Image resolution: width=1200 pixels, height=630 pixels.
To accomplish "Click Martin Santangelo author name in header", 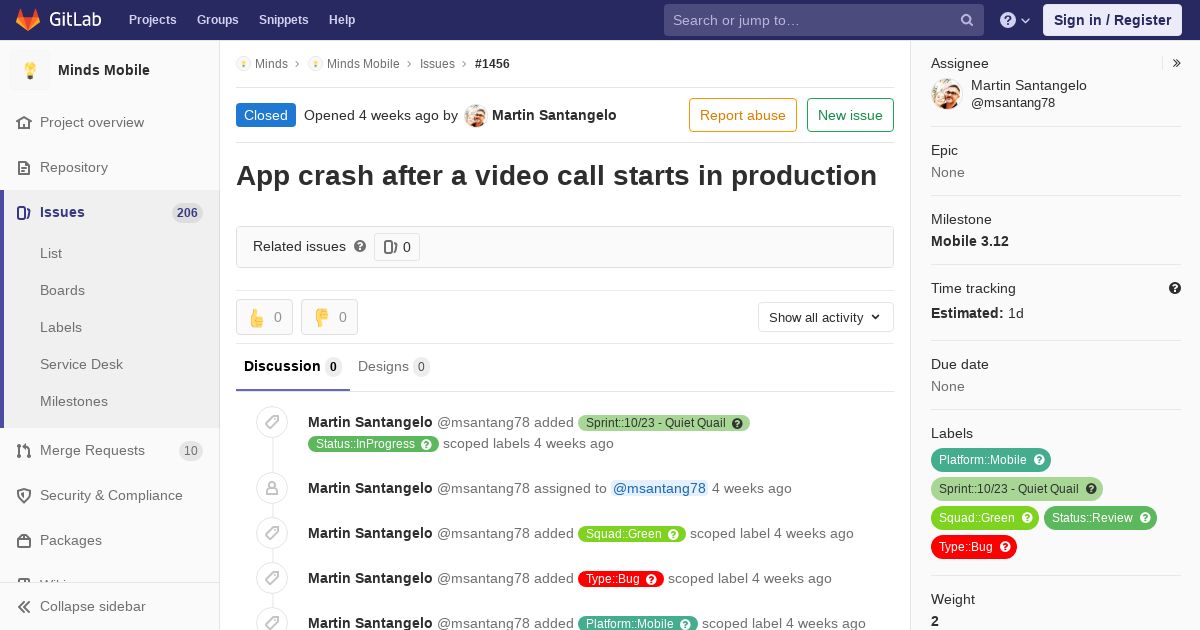I will (x=554, y=115).
